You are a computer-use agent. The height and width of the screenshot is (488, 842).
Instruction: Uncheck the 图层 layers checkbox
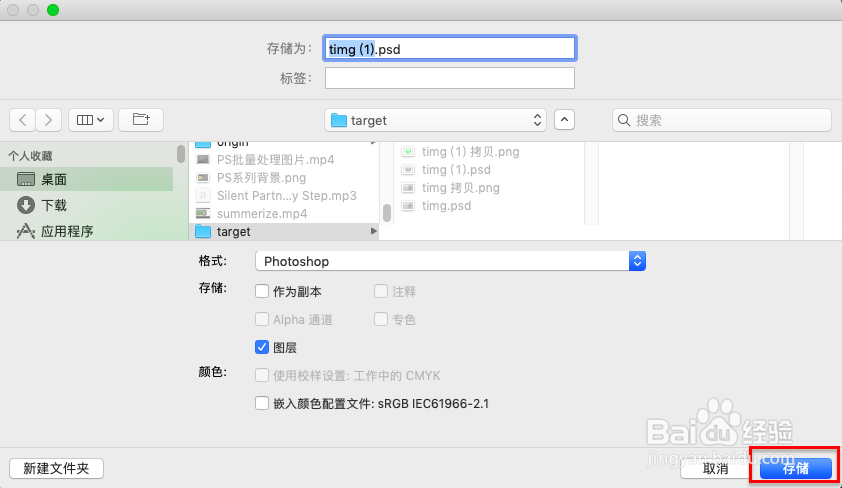point(262,347)
